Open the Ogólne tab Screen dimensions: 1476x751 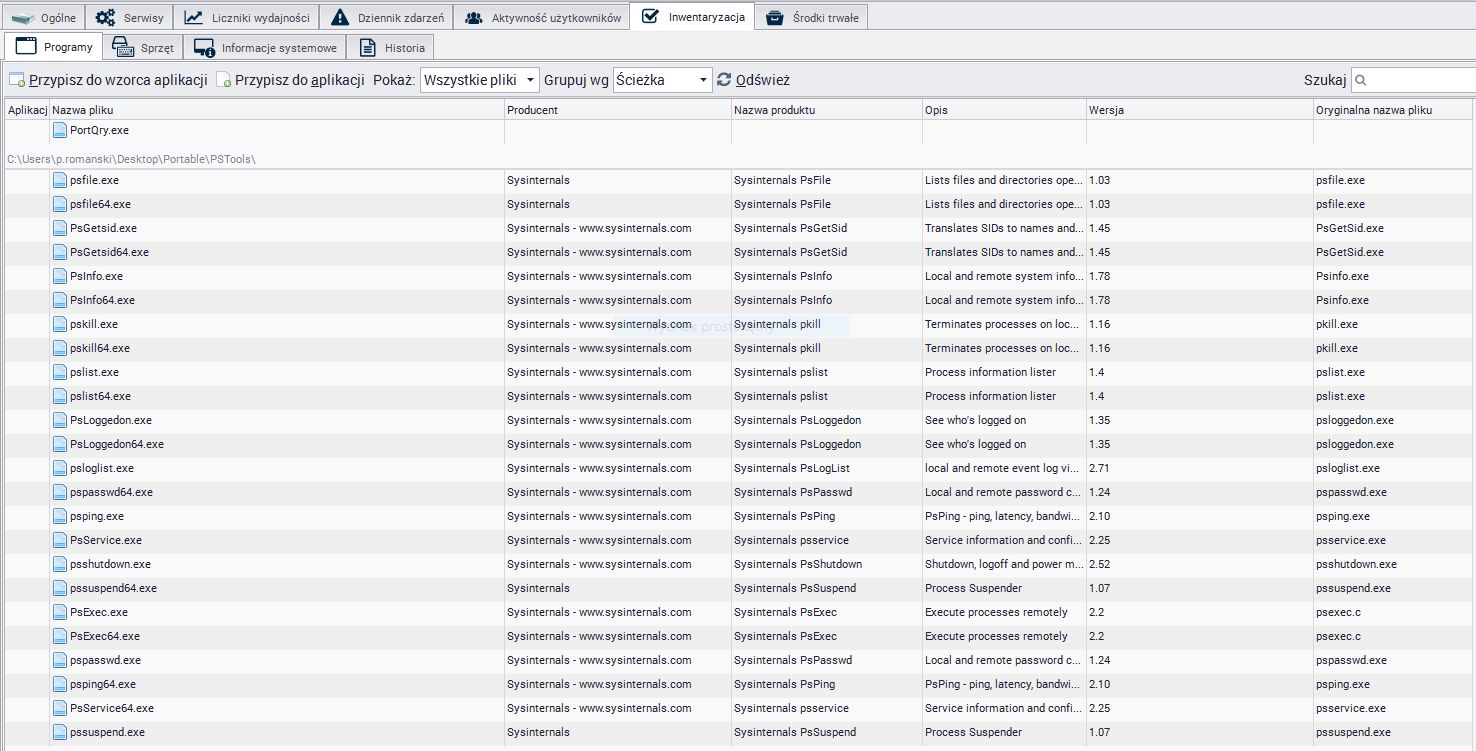(x=44, y=17)
